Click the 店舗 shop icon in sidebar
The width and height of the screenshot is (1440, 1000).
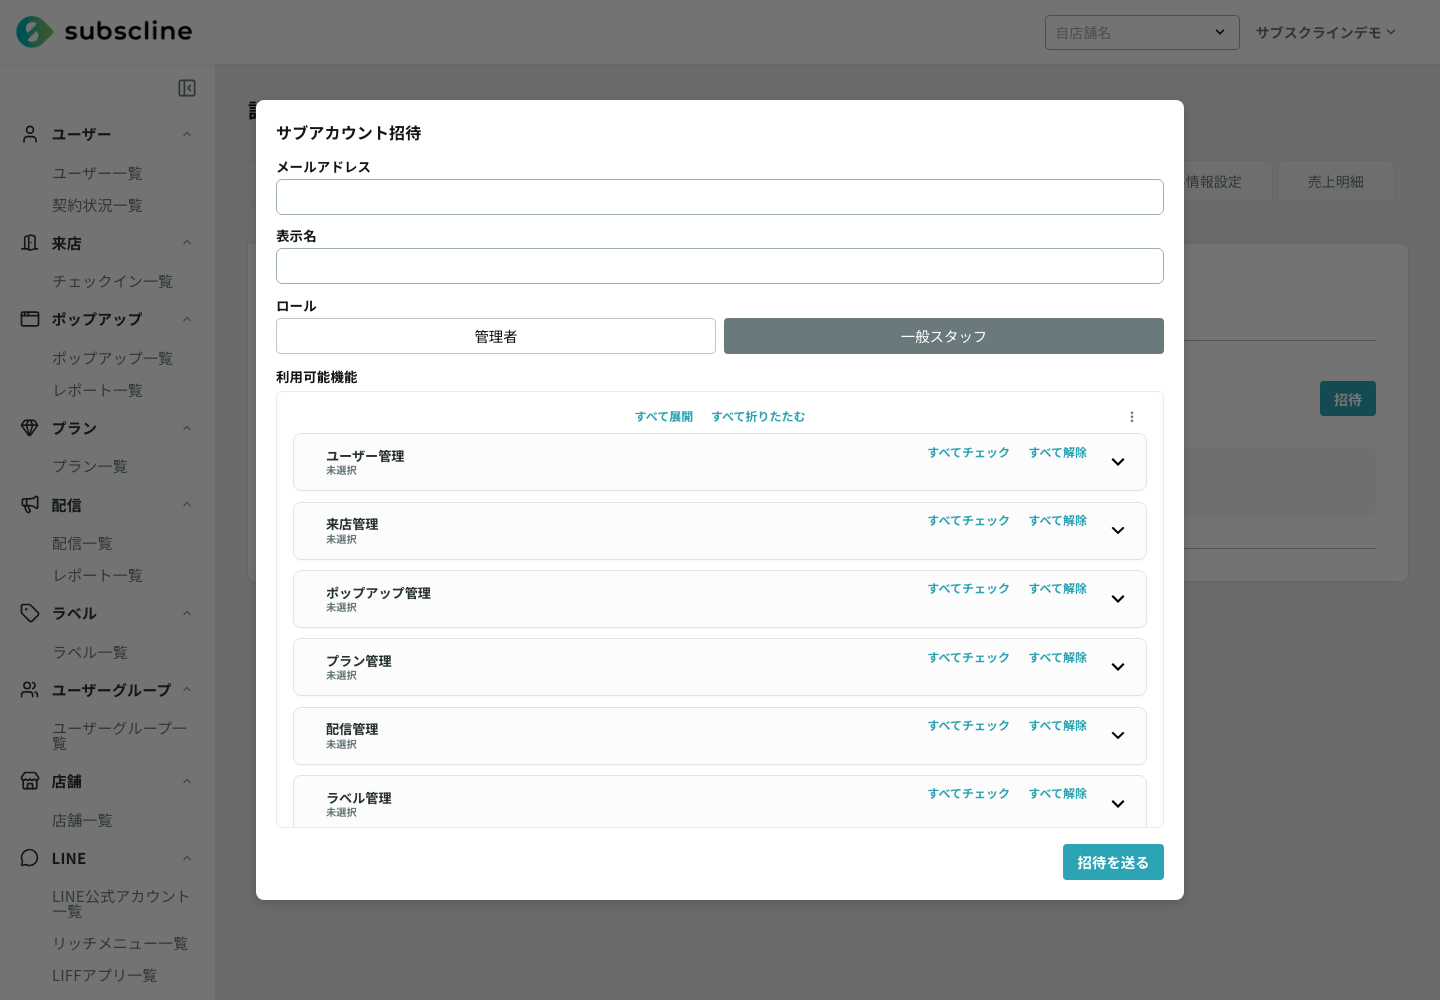pos(30,781)
